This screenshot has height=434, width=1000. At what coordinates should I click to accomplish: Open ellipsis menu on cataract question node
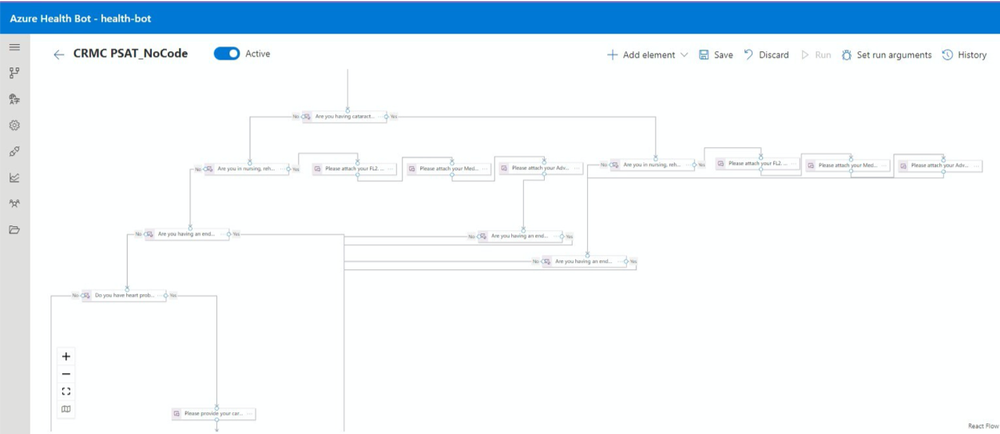coord(382,117)
